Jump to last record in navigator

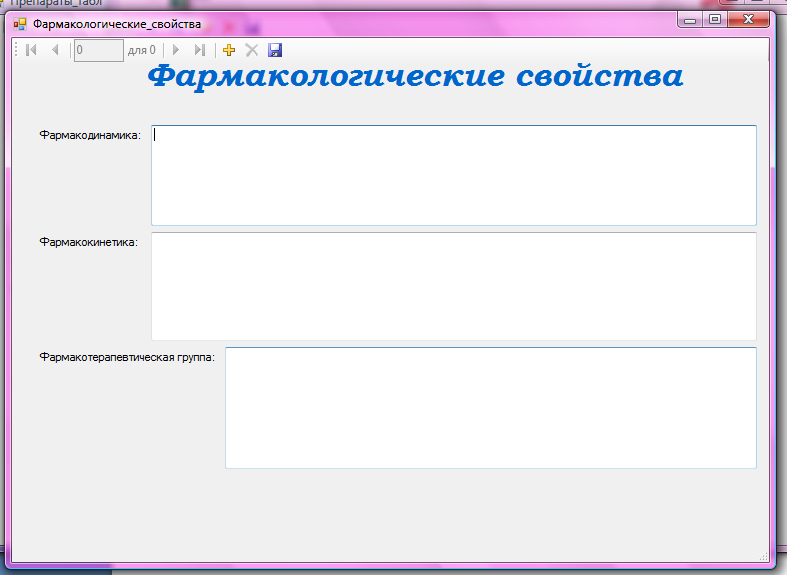pyautogui.click(x=200, y=50)
